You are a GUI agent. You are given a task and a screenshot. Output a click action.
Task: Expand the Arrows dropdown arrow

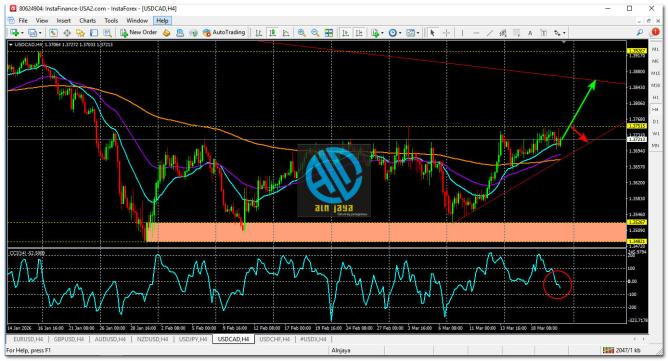564,33
